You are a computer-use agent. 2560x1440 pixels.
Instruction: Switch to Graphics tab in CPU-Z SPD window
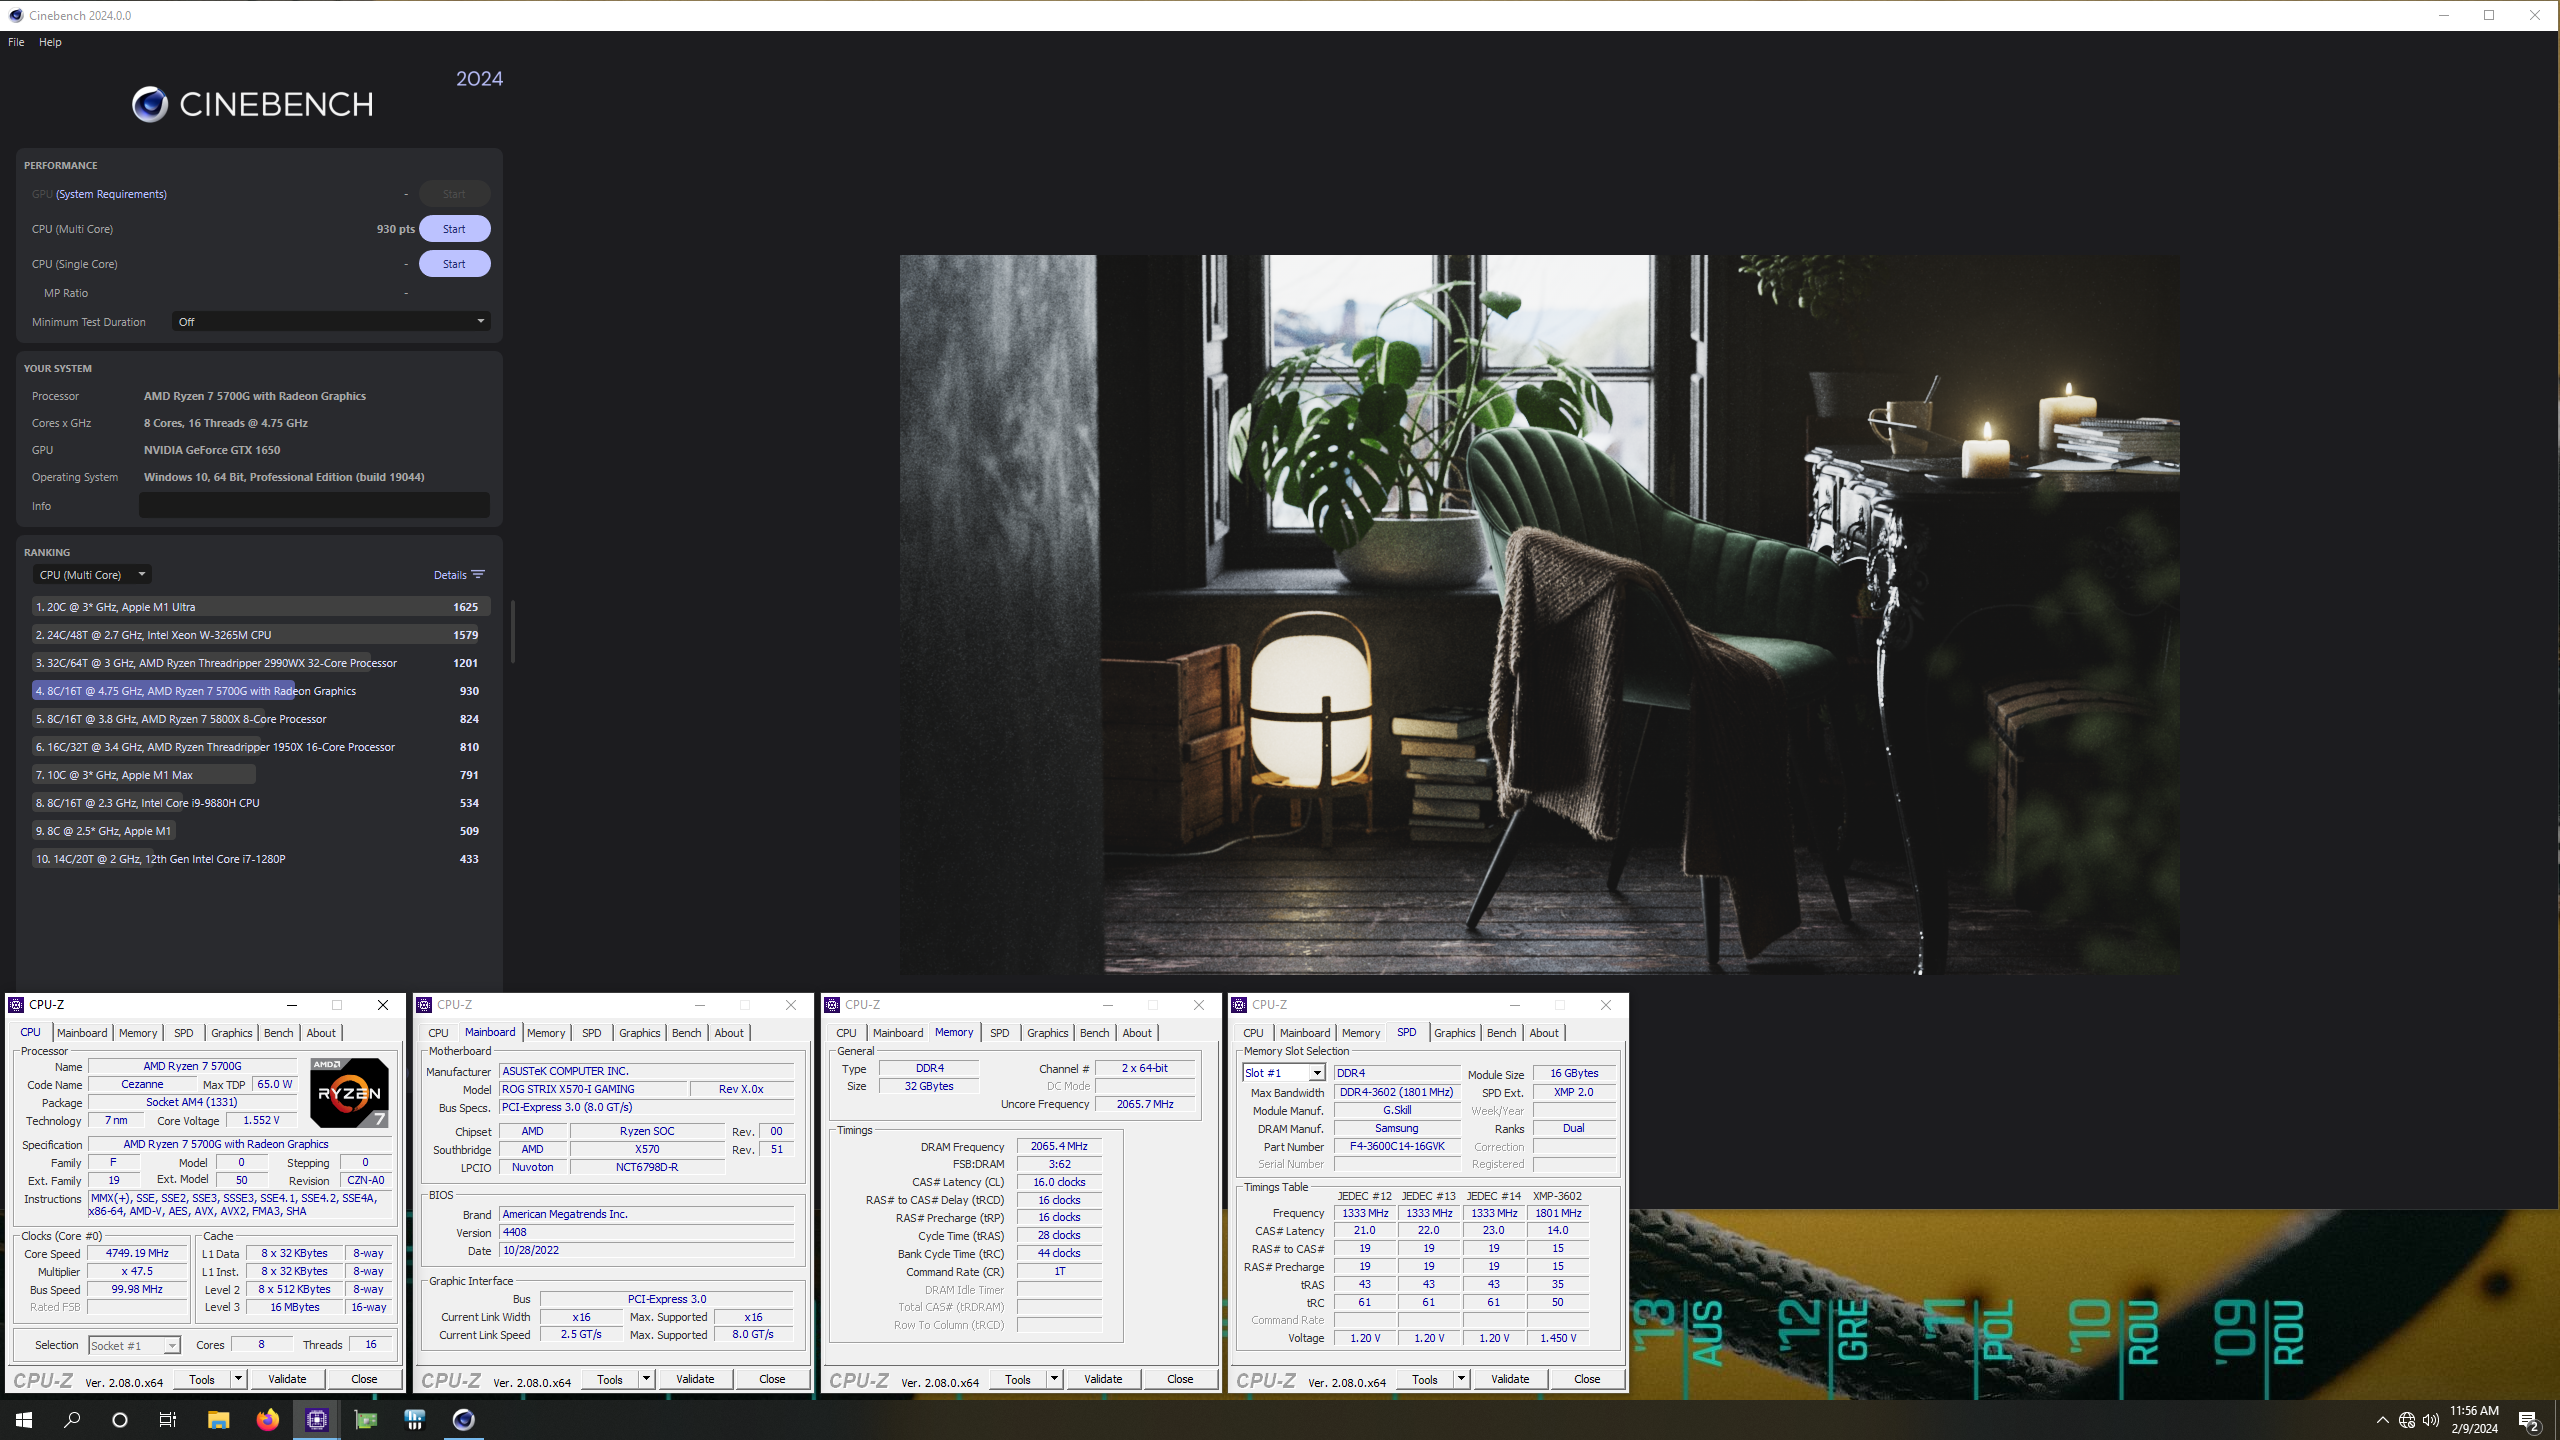click(x=1454, y=1033)
